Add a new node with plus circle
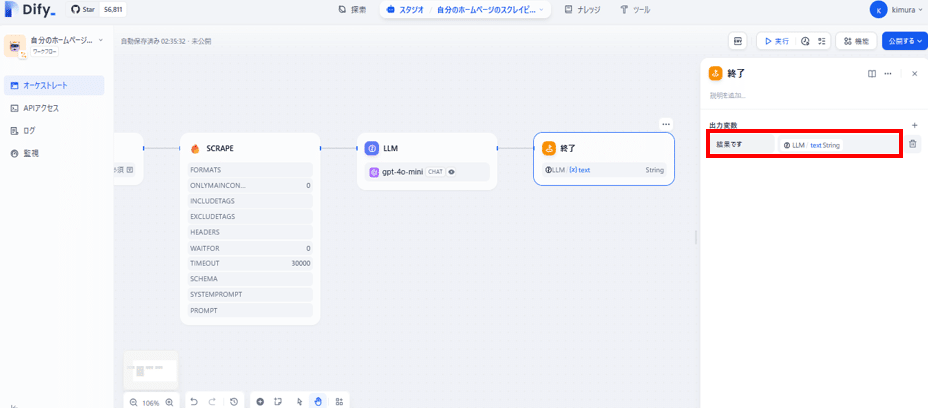The image size is (928, 408). tap(260, 401)
